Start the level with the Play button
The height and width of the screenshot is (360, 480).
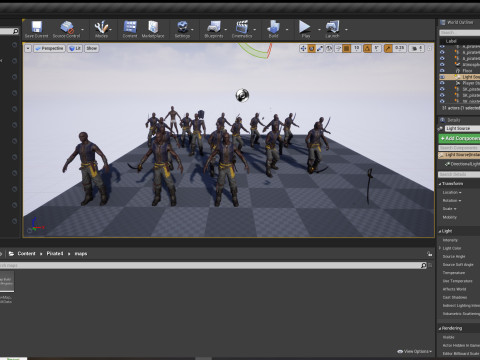(305, 29)
